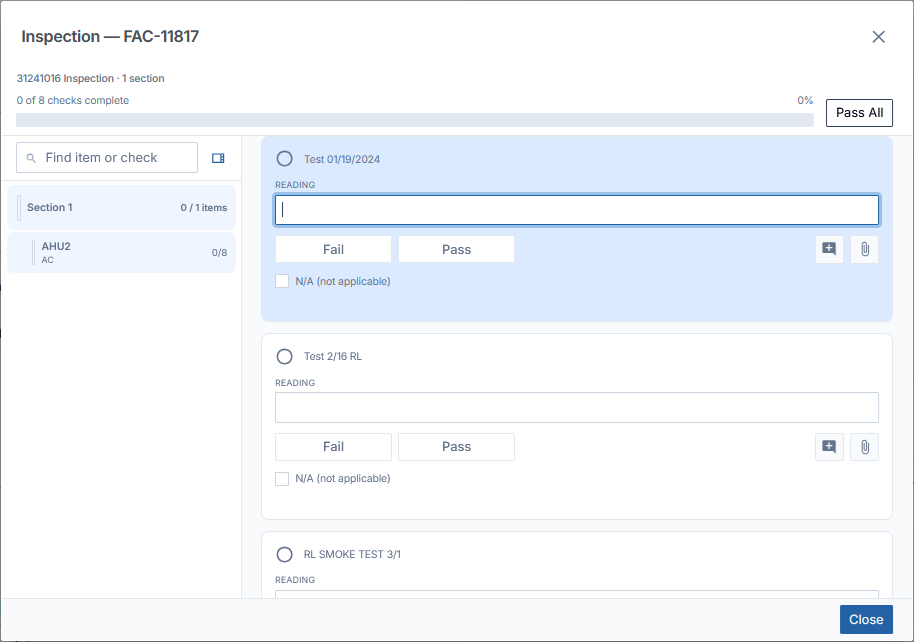Toggle the sidebar panel icon
This screenshot has height=642, width=914.
218,158
